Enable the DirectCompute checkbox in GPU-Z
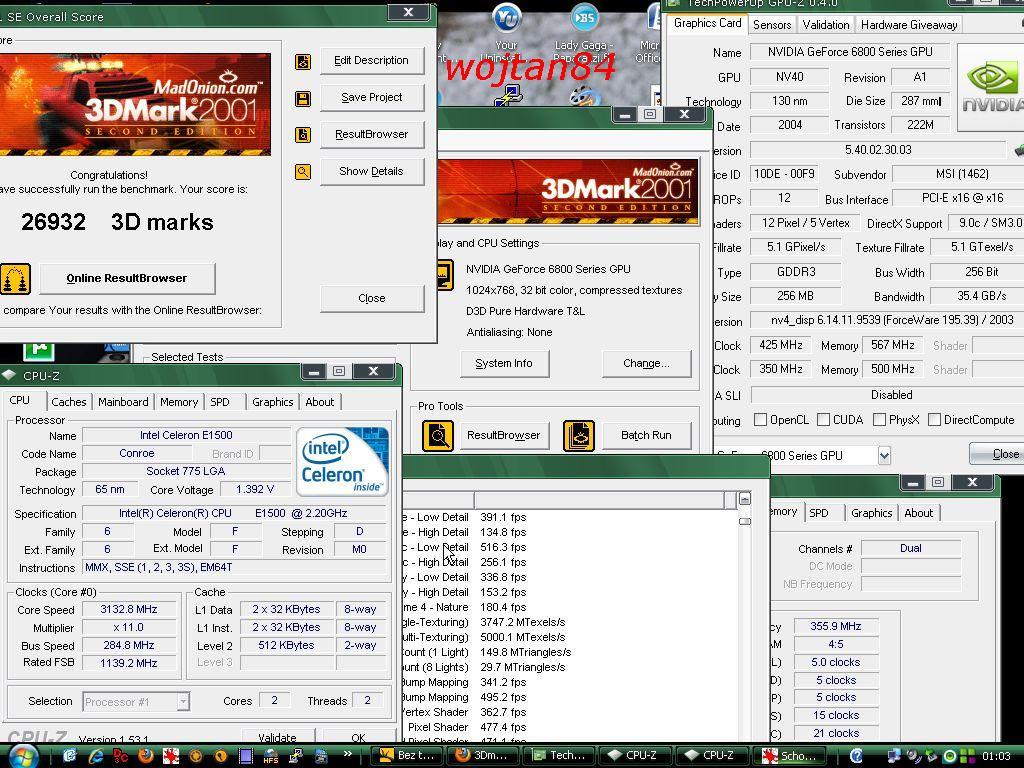Screen dimensions: 1024x768 pyautogui.click(x=935, y=420)
